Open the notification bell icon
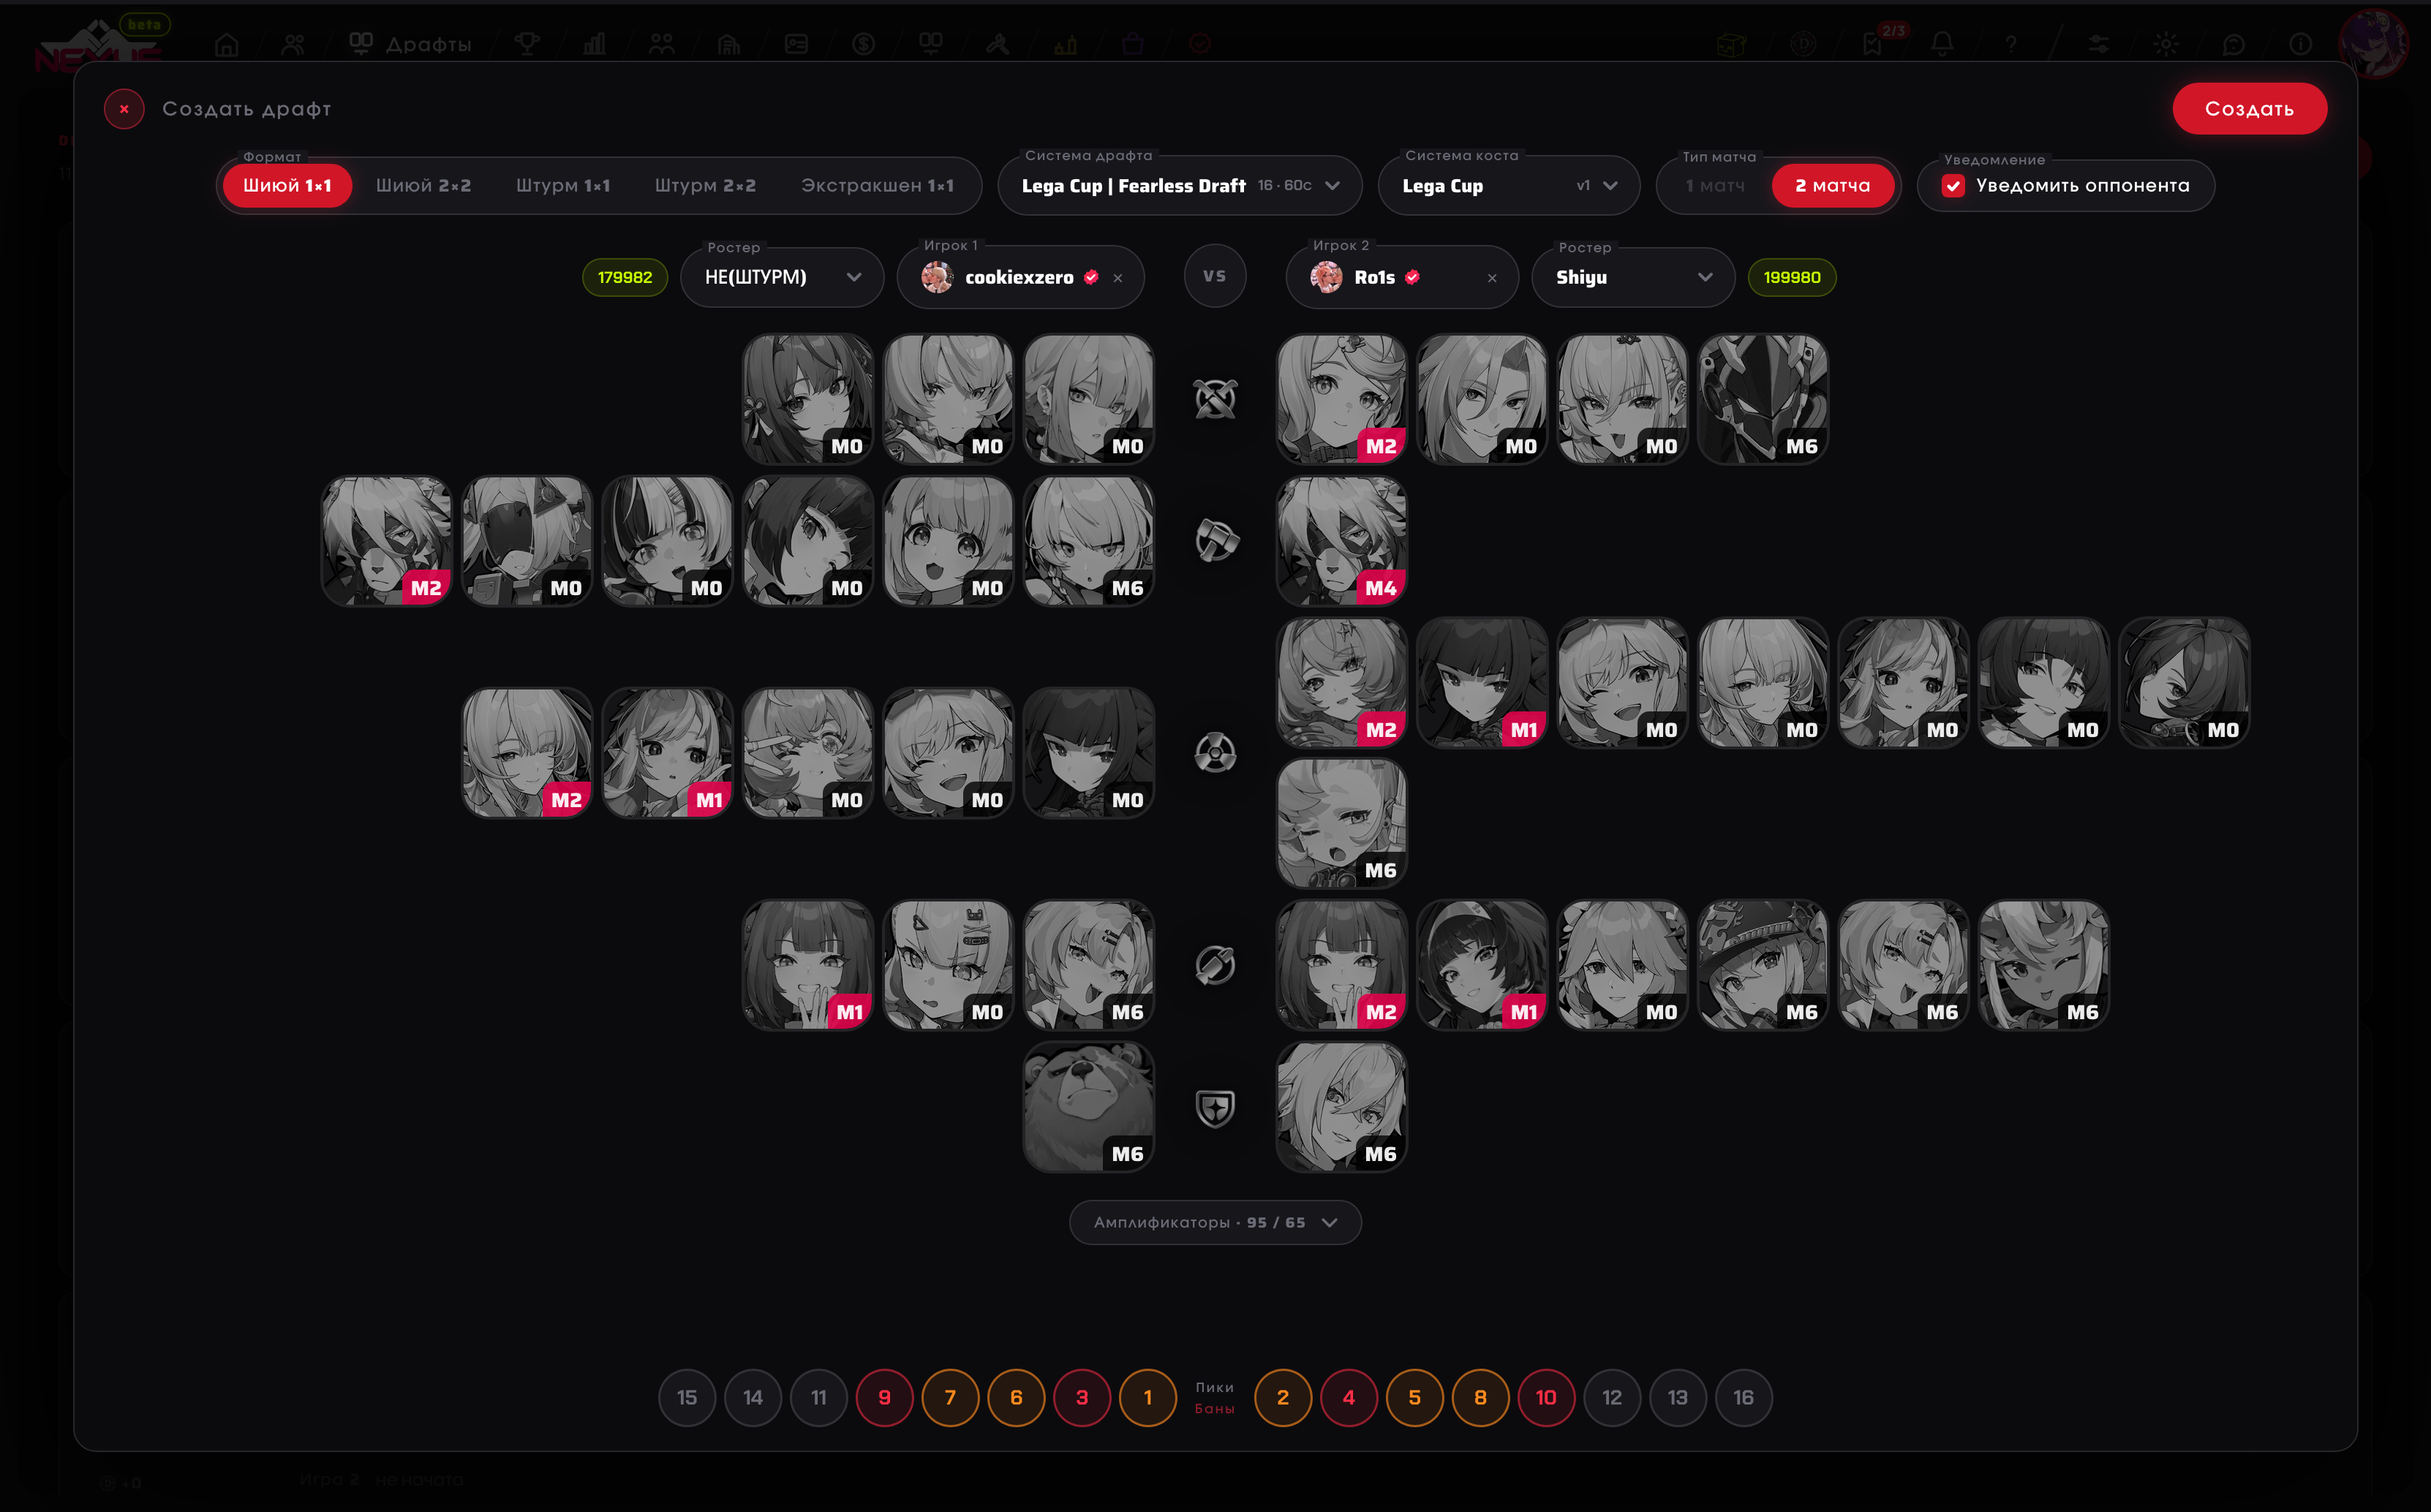 pyautogui.click(x=1942, y=44)
